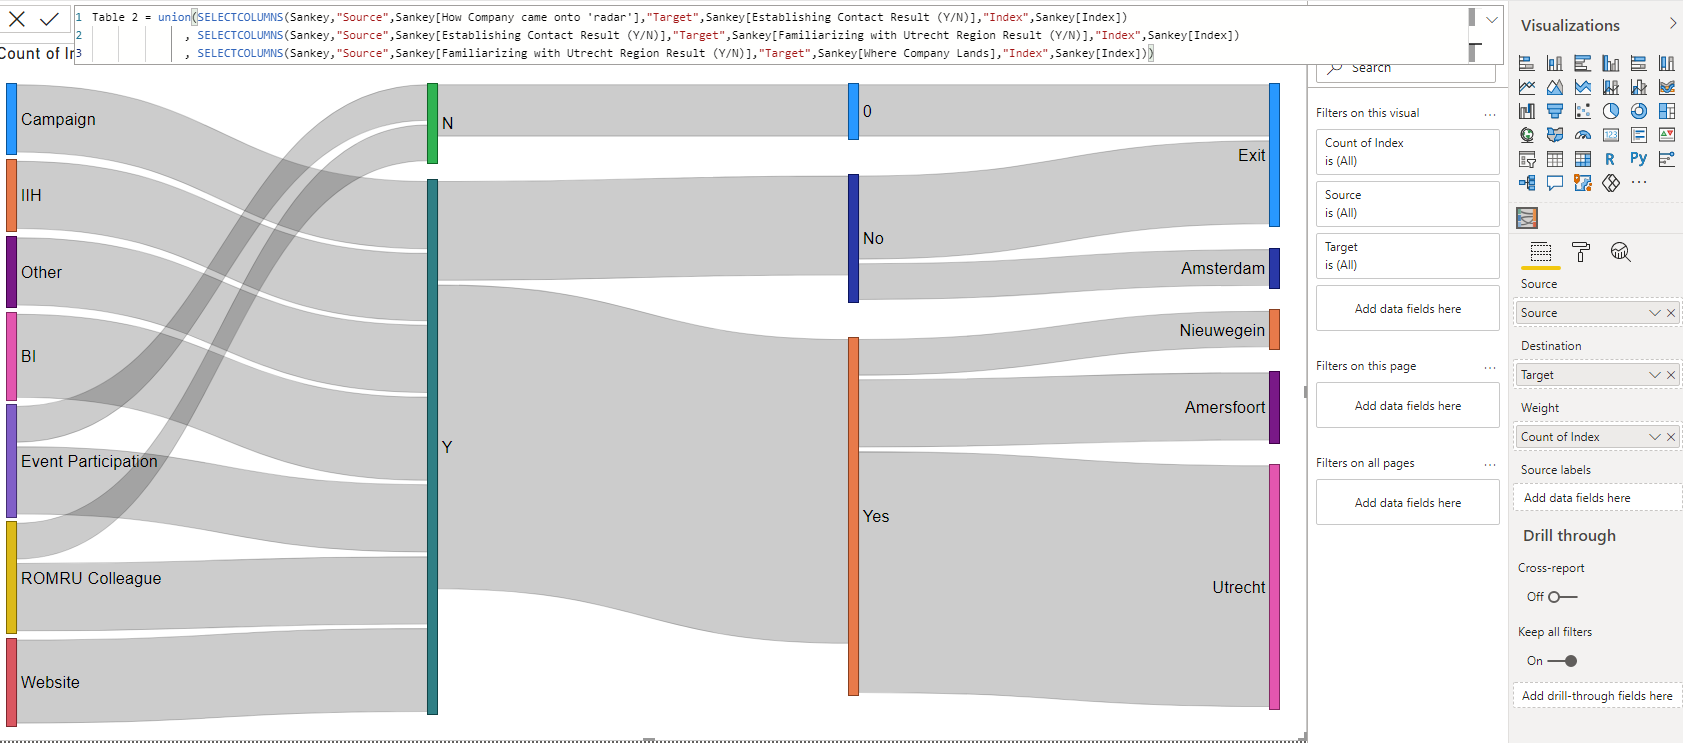The height and width of the screenshot is (743, 1683).
Task: Select the pie chart visual
Action: tap(1611, 111)
